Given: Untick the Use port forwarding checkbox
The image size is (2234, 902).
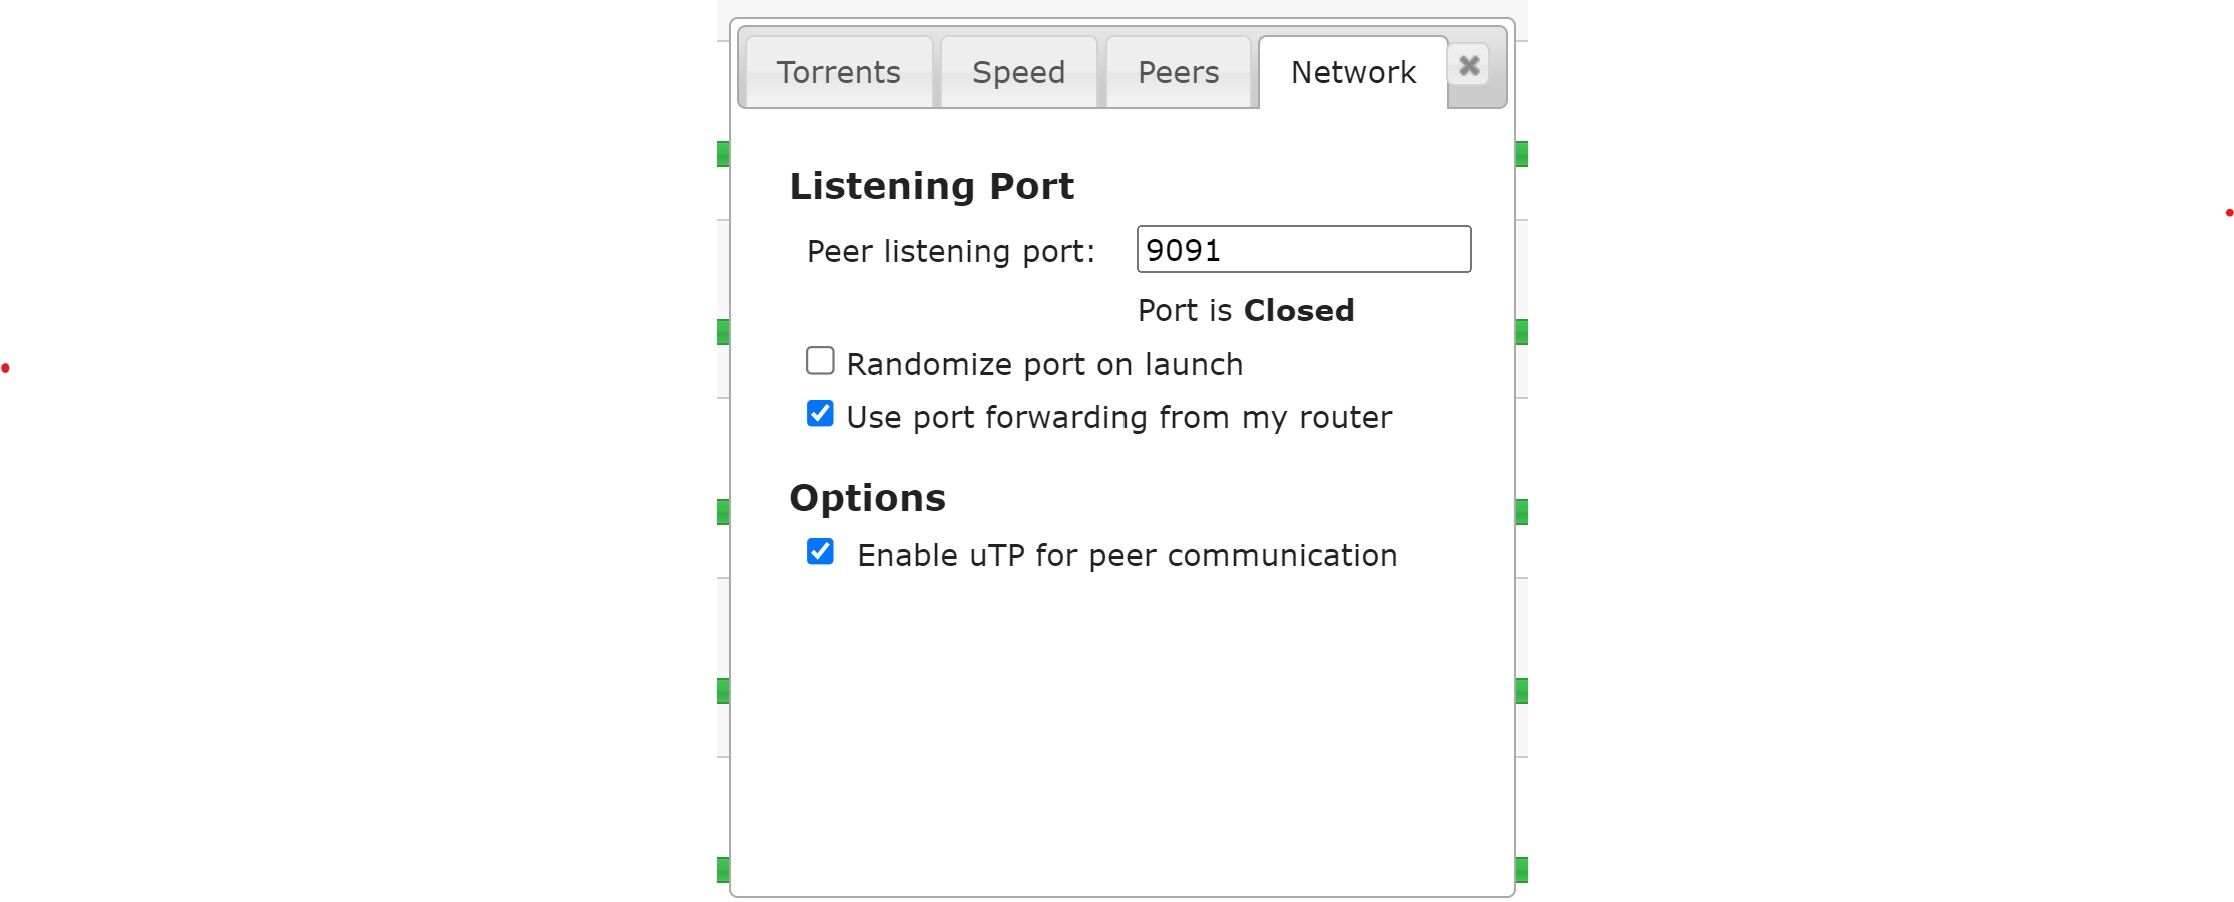Looking at the screenshot, I should click(x=820, y=414).
